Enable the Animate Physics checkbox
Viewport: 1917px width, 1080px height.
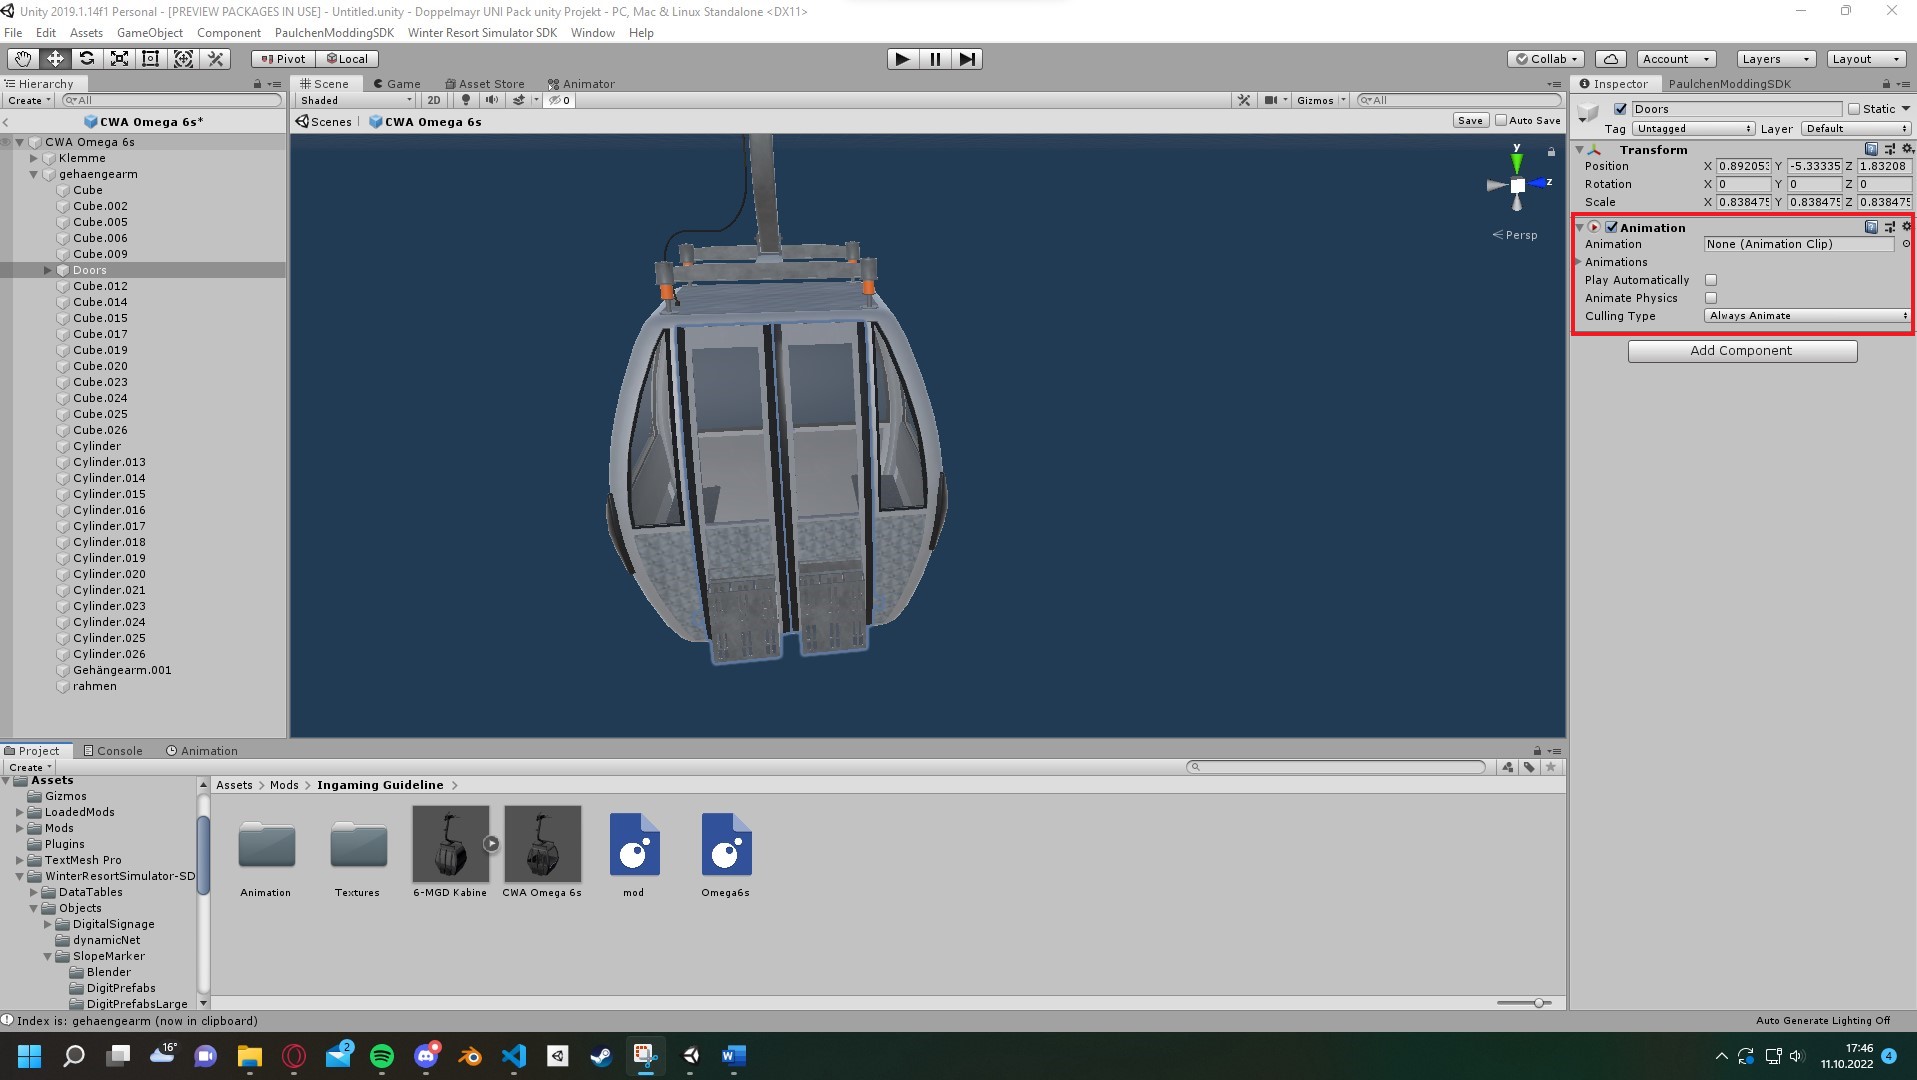pyautogui.click(x=1711, y=298)
